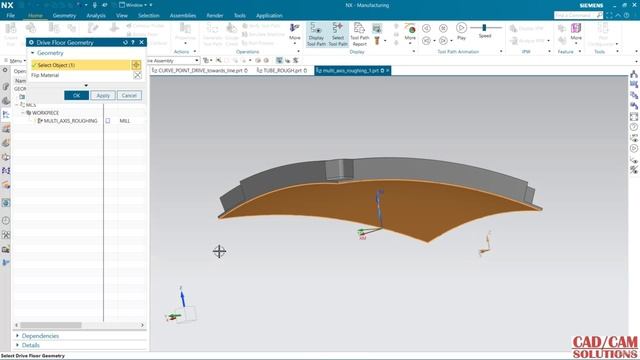Click the animation Speed slider handle
Screen dimensions: 640x360
point(484,27)
